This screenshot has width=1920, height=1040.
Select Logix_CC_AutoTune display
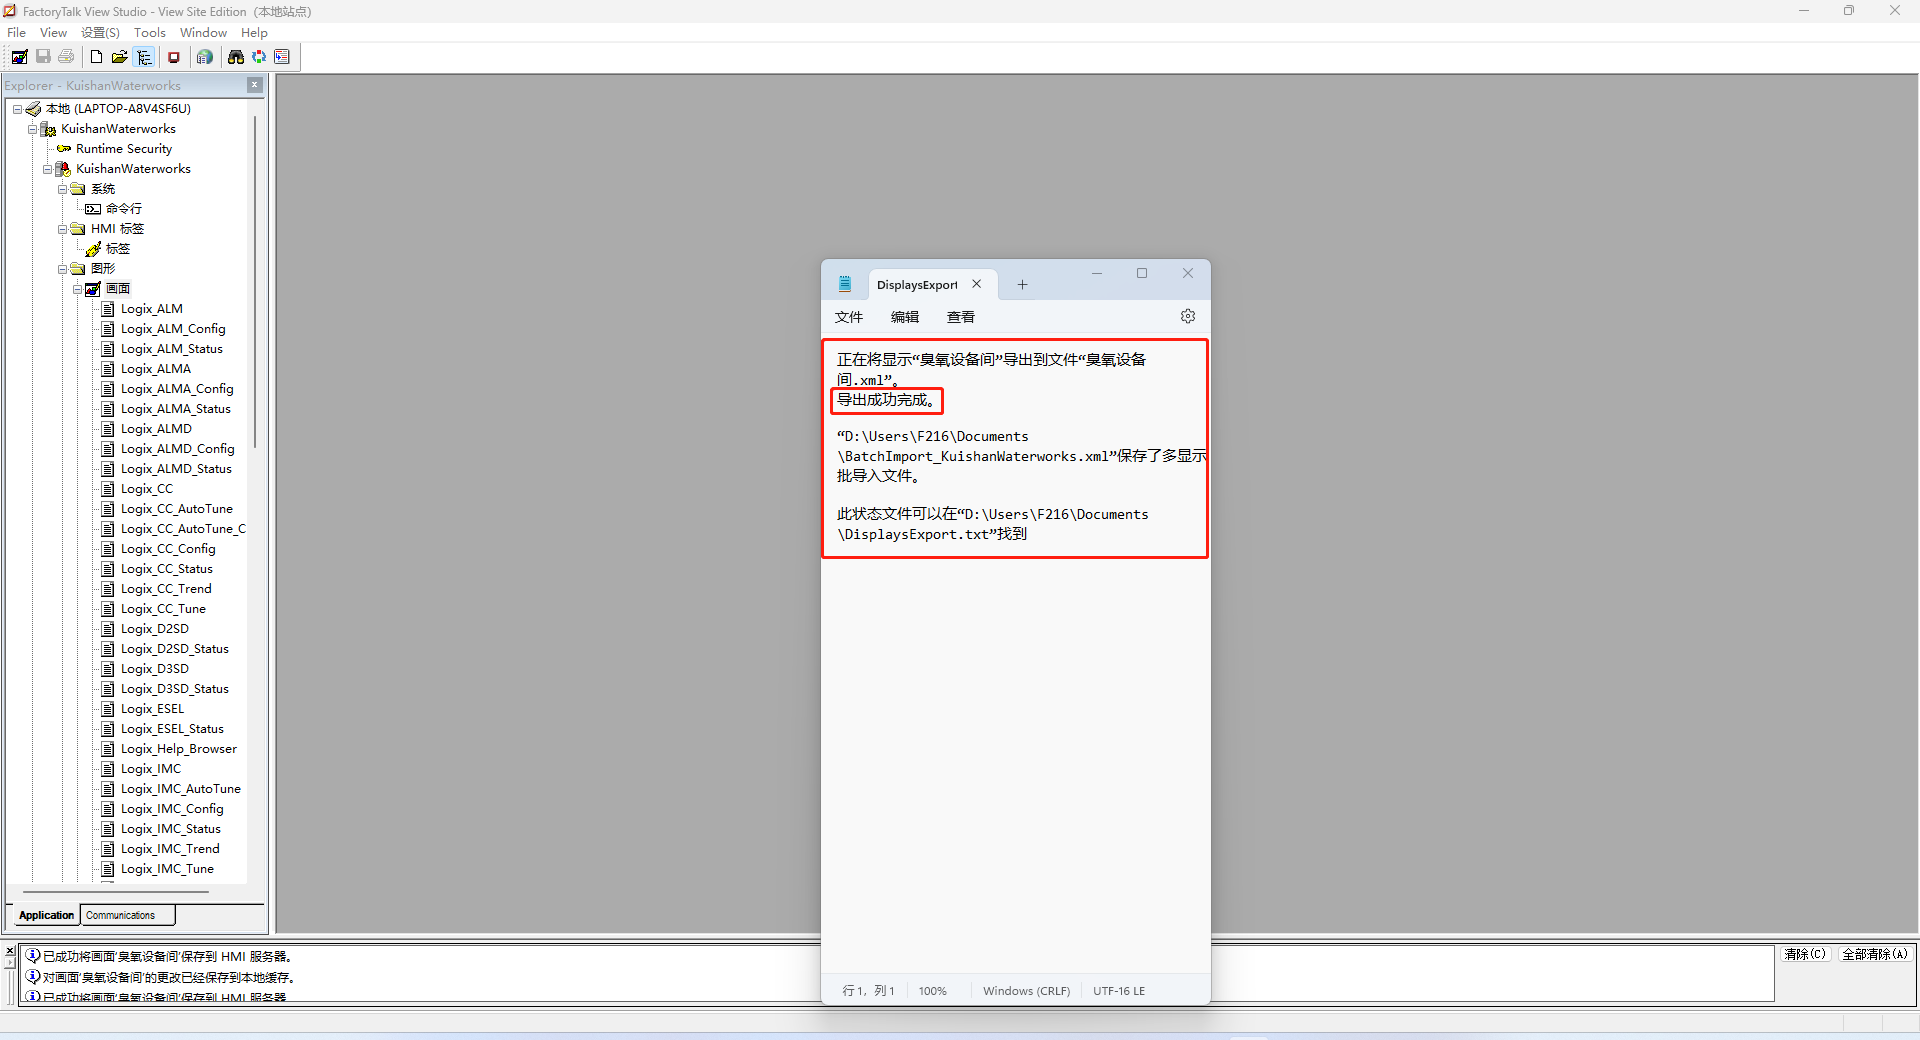[x=177, y=509]
